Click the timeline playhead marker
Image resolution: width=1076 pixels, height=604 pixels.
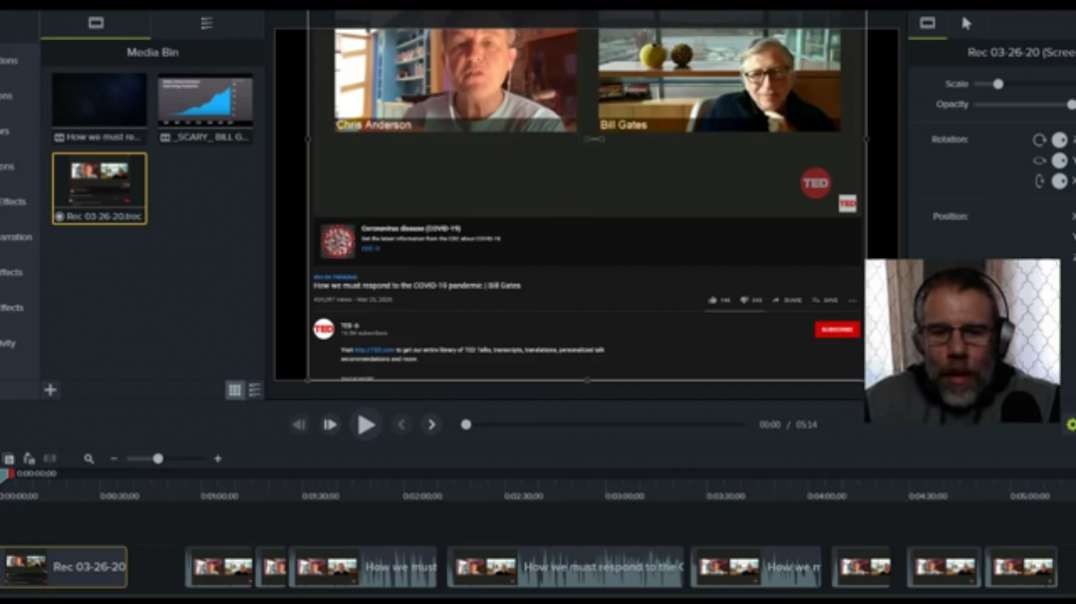pos(6,474)
